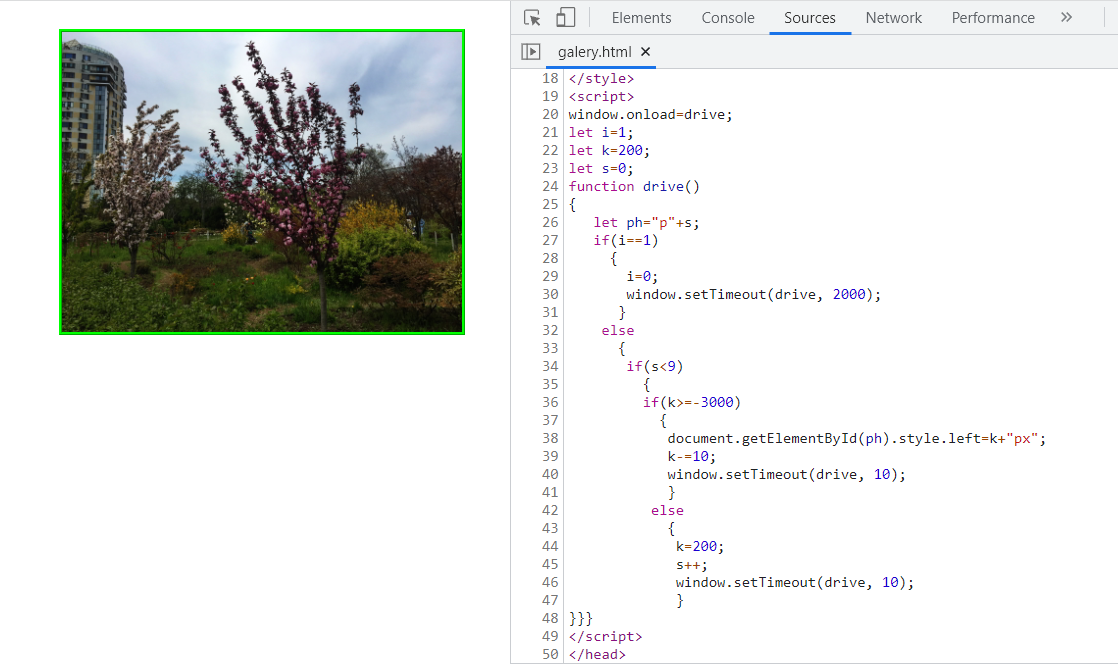Show the file navigator sidebar
The width and height of the screenshot is (1118, 664).
(x=530, y=52)
